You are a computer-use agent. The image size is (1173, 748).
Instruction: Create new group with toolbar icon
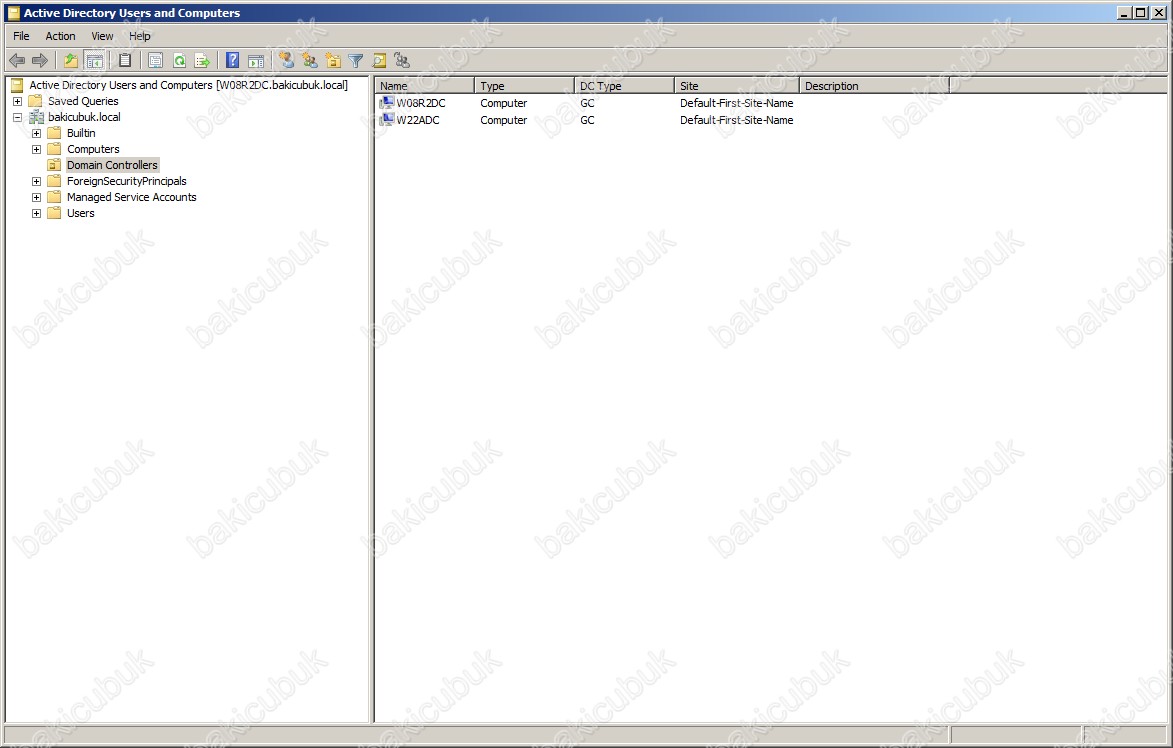[x=310, y=61]
